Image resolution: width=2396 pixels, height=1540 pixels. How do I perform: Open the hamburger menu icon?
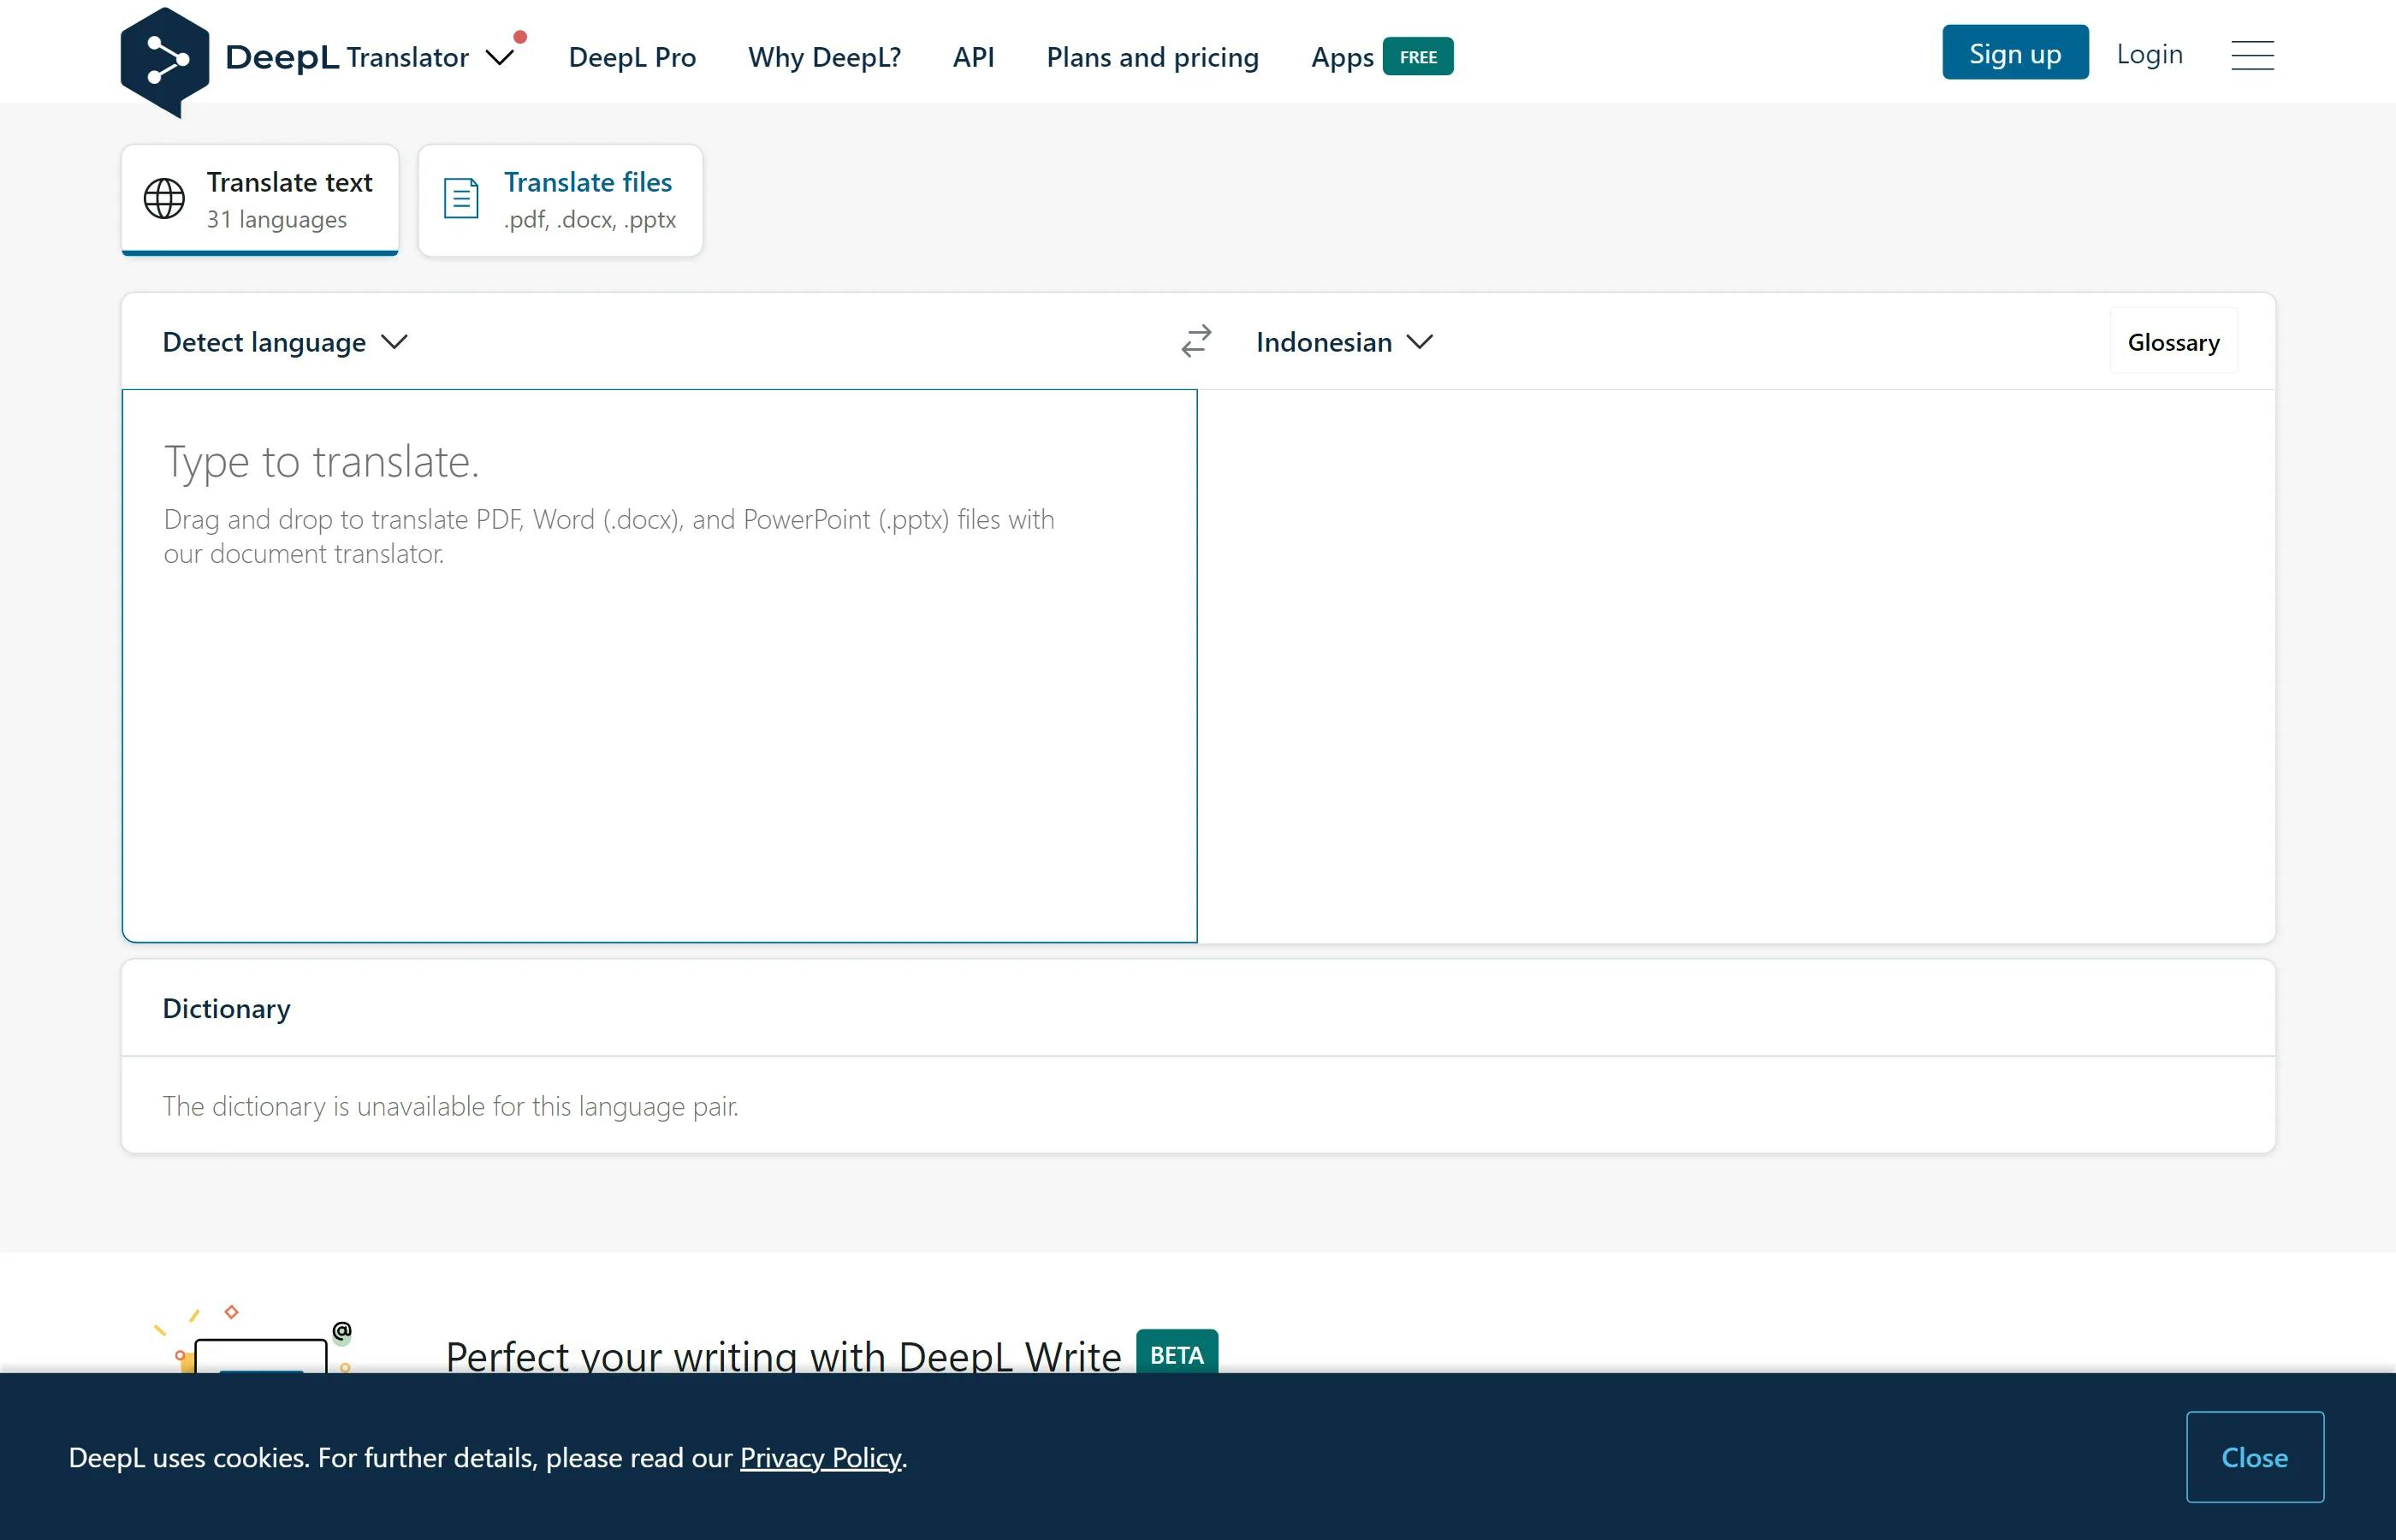[x=2252, y=55]
